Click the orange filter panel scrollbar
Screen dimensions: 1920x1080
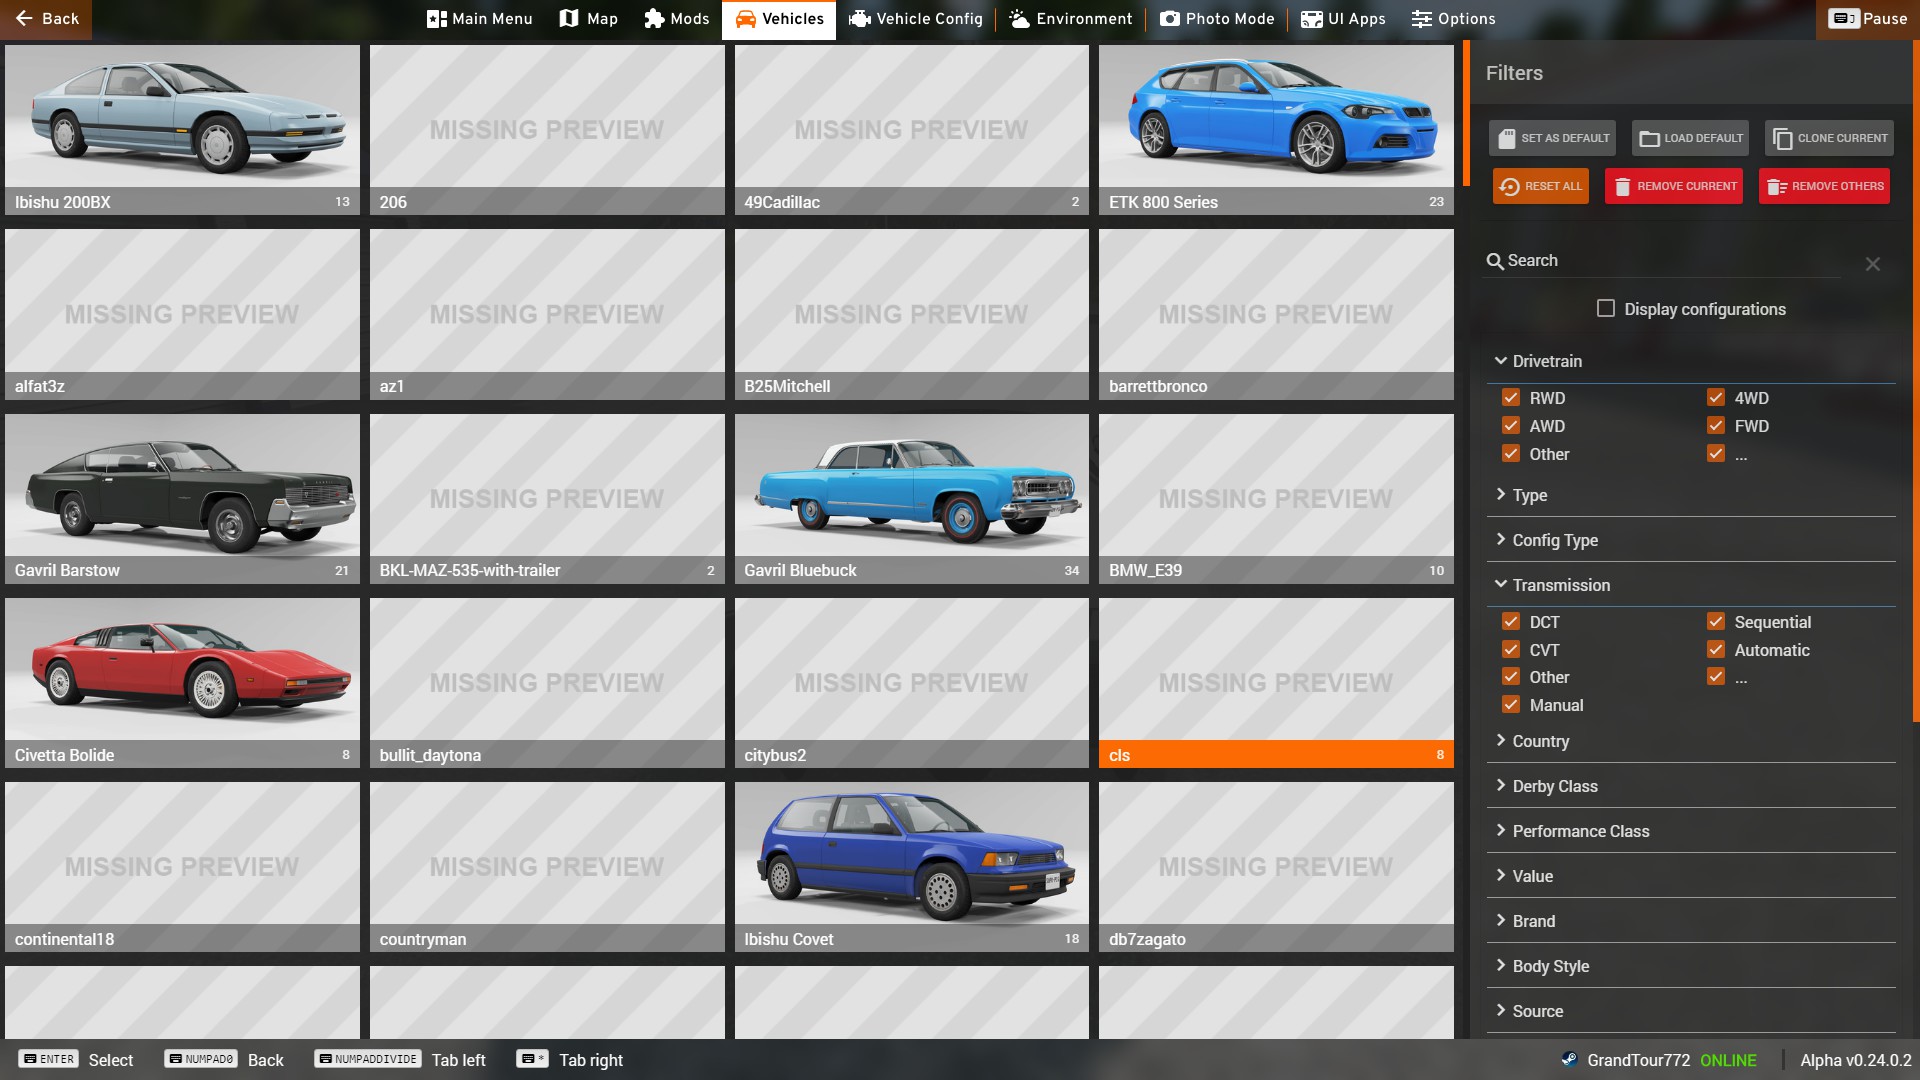click(x=1916, y=380)
